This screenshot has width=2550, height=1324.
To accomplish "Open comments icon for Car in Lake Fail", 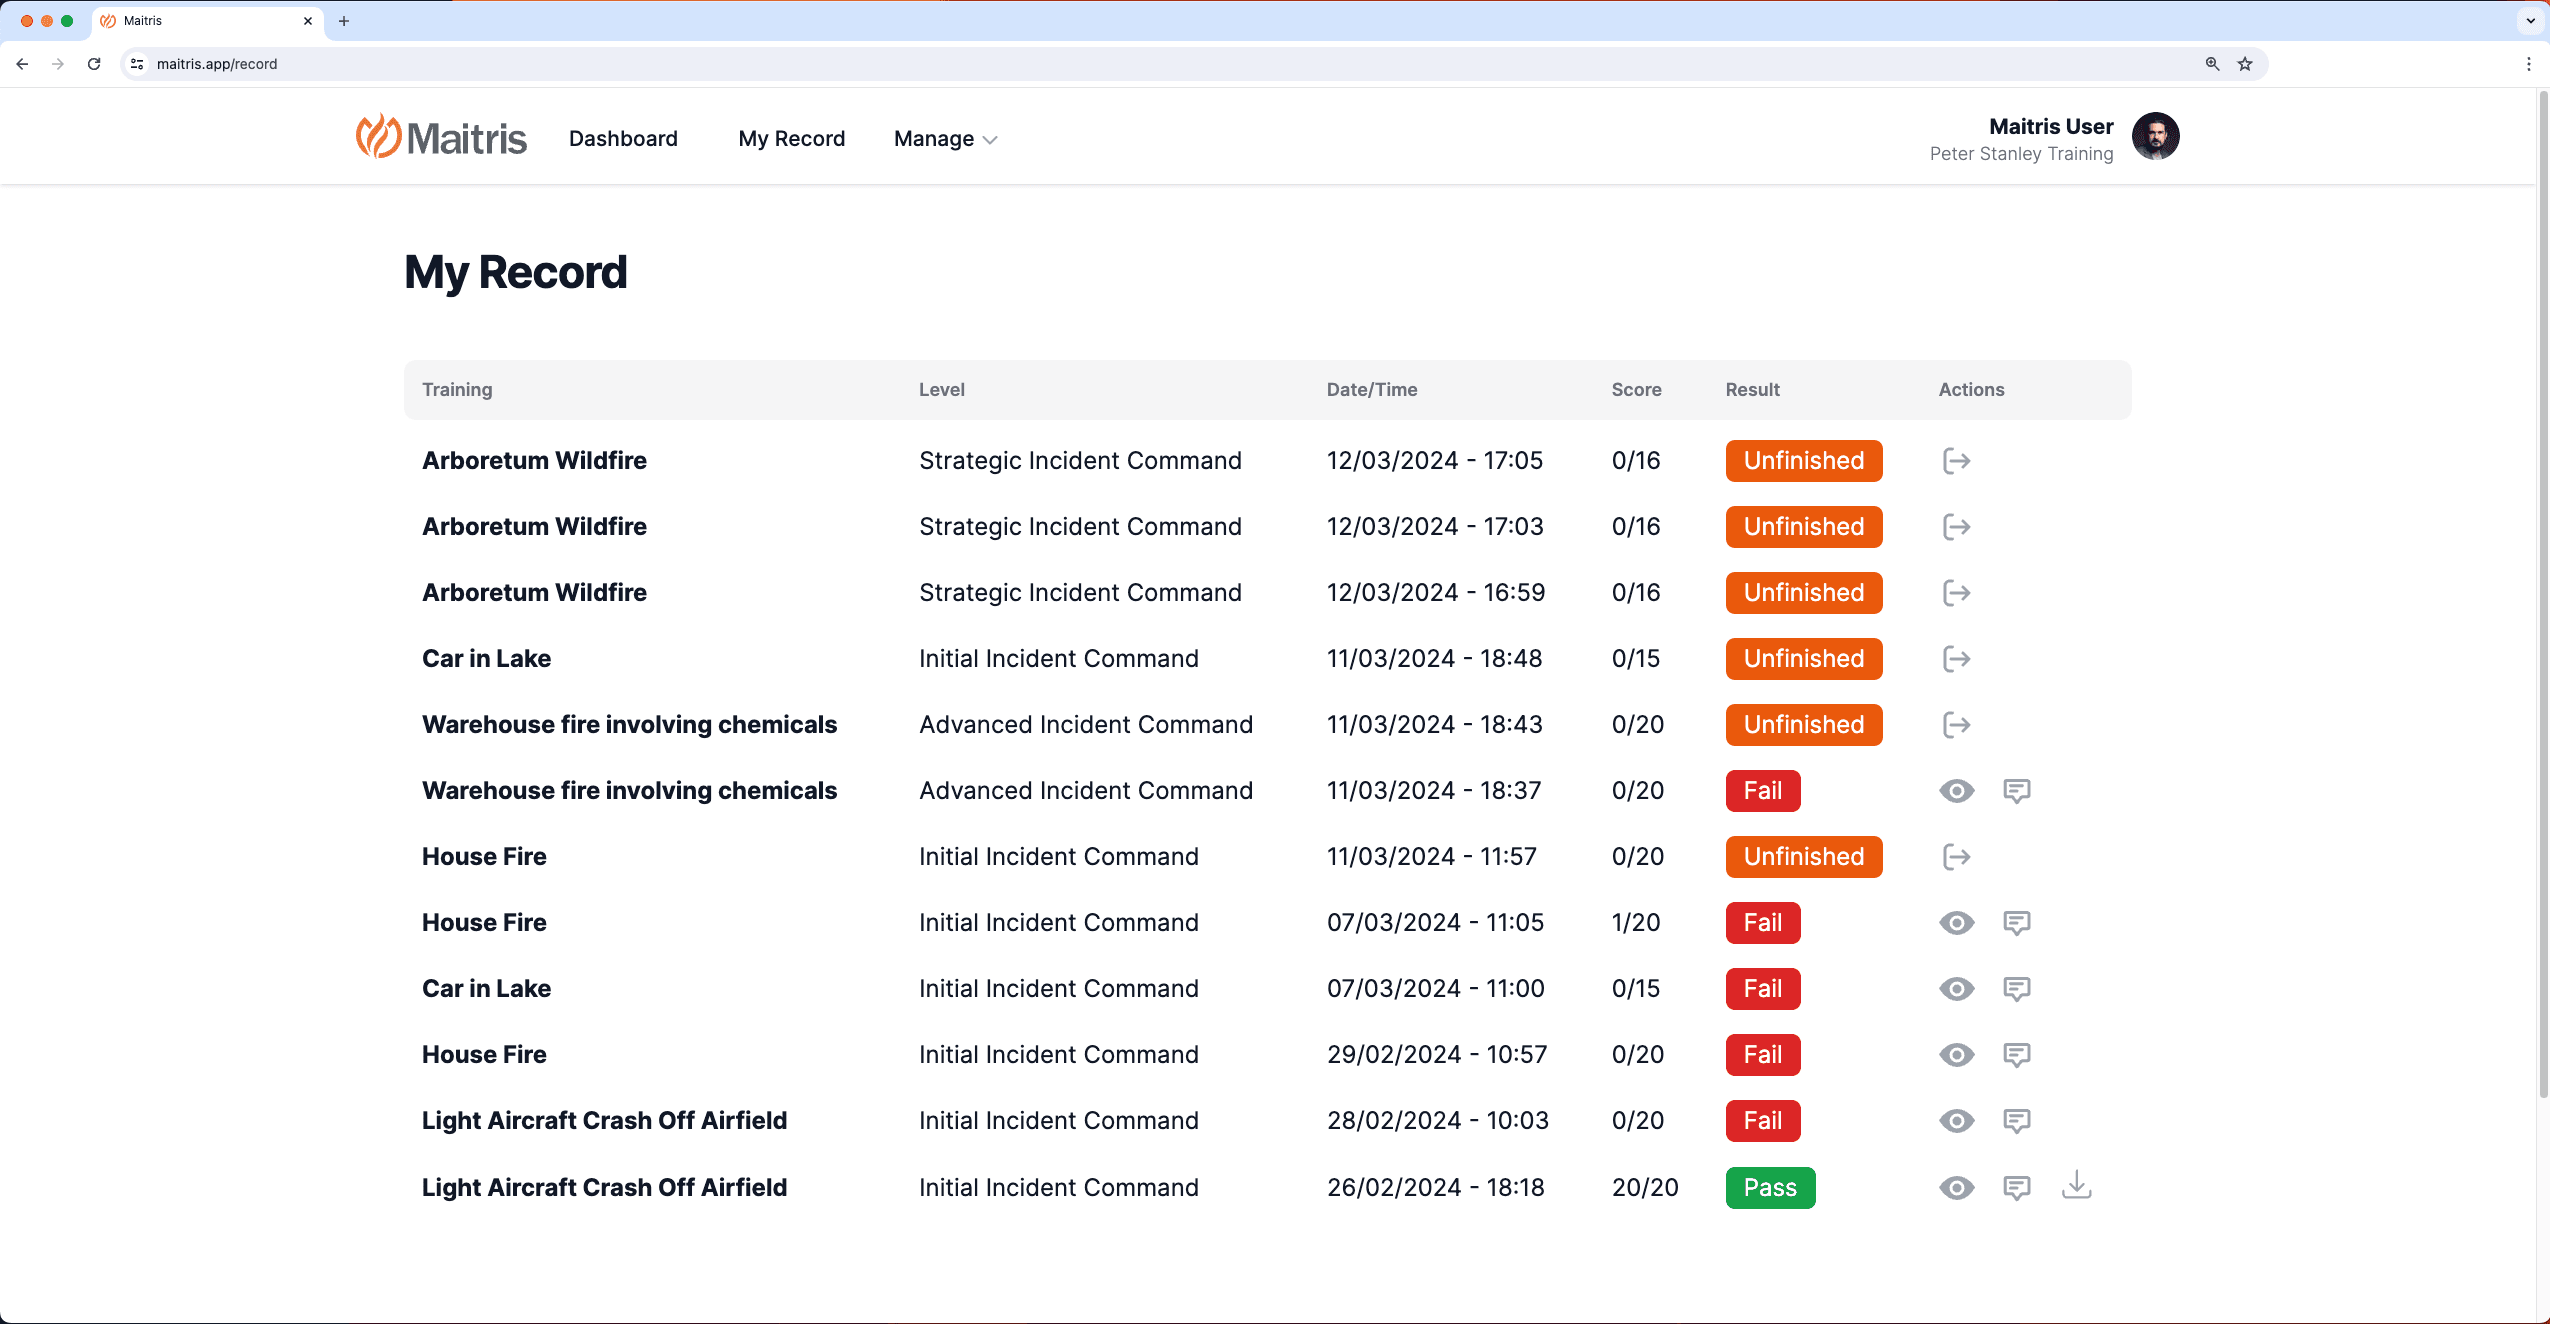I will (x=2016, y=989).
